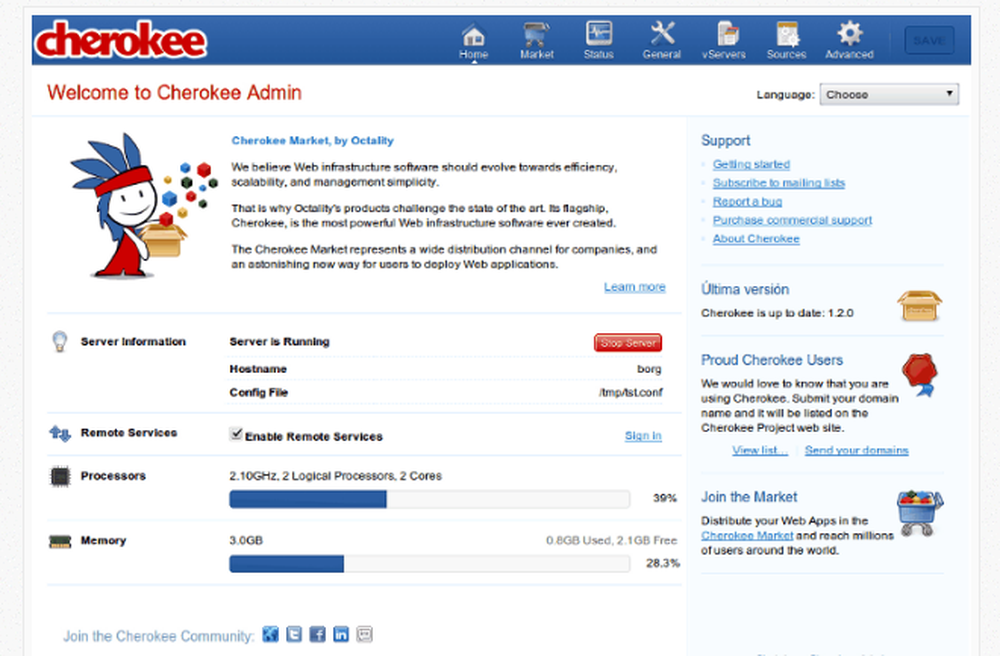Open the Language dropdown
The image size is (1000, 656).
pyautogui.click(x=889, y=94)
